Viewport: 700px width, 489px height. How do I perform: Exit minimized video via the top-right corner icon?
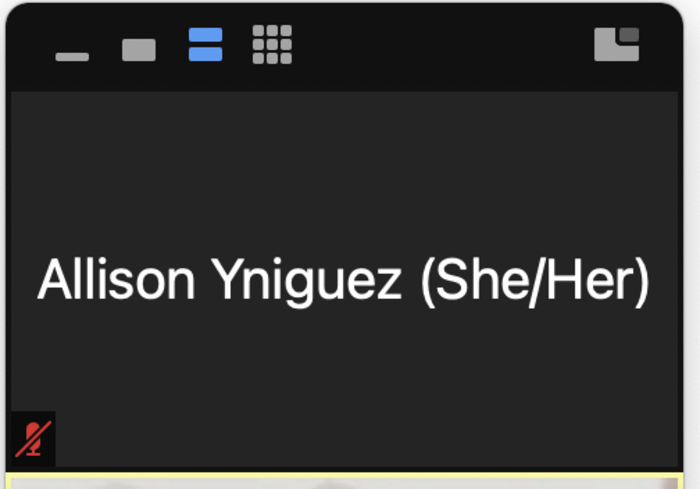point(616,45)
